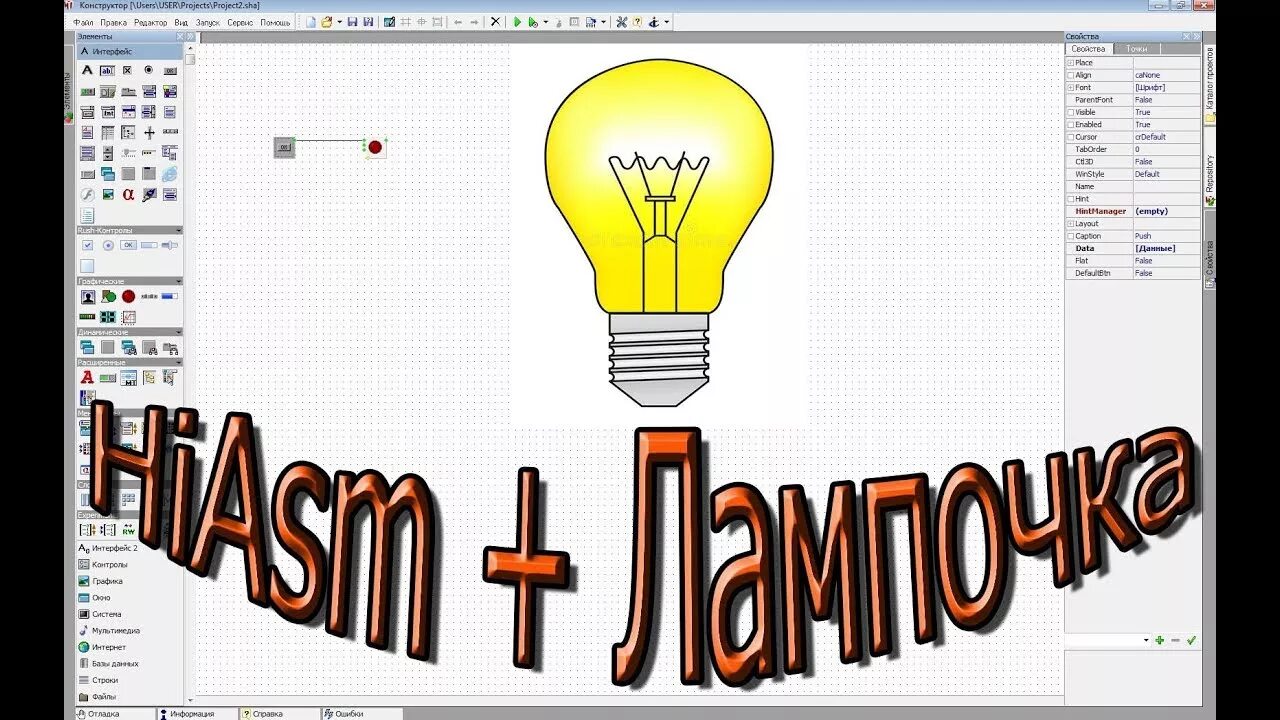Viewport: 1280px width, 720px height.
Task: Click the Data property value [Данные]
Action: coord(1166,248)
